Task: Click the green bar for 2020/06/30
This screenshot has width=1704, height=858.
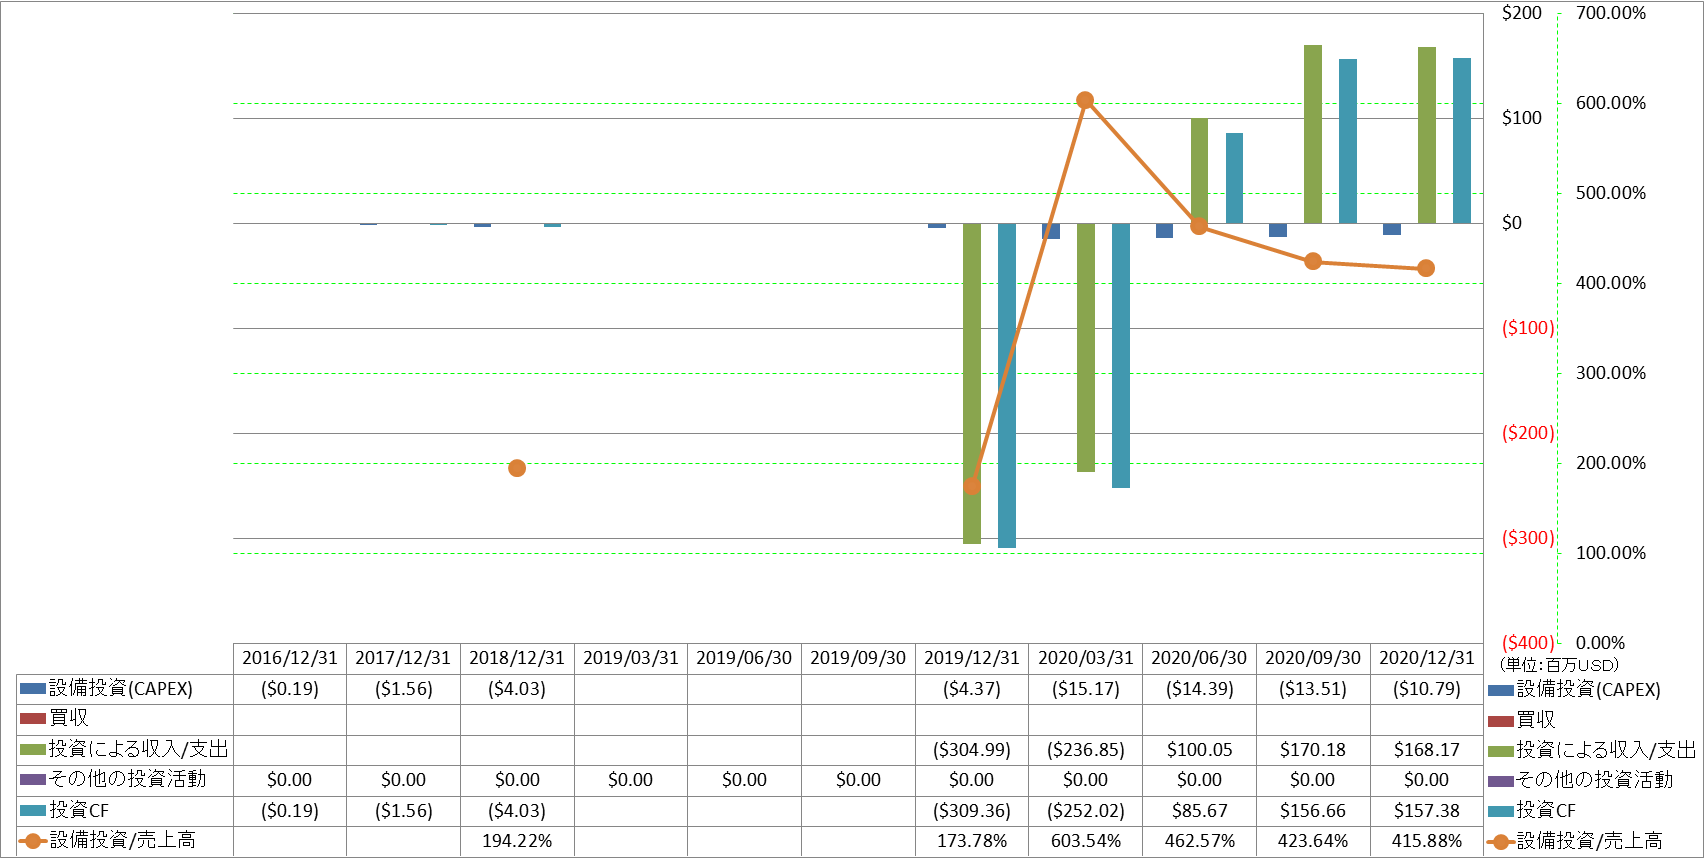Action: point(1199,171)
